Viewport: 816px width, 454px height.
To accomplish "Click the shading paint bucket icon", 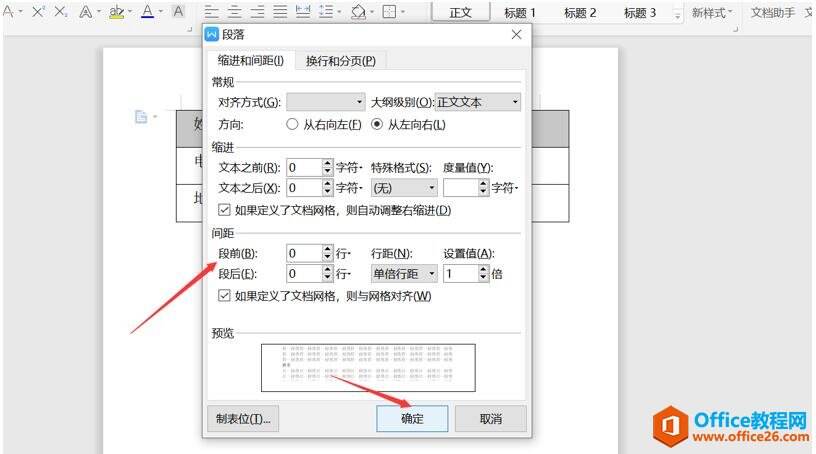I will pyautogui.click(x=358, y=11).
